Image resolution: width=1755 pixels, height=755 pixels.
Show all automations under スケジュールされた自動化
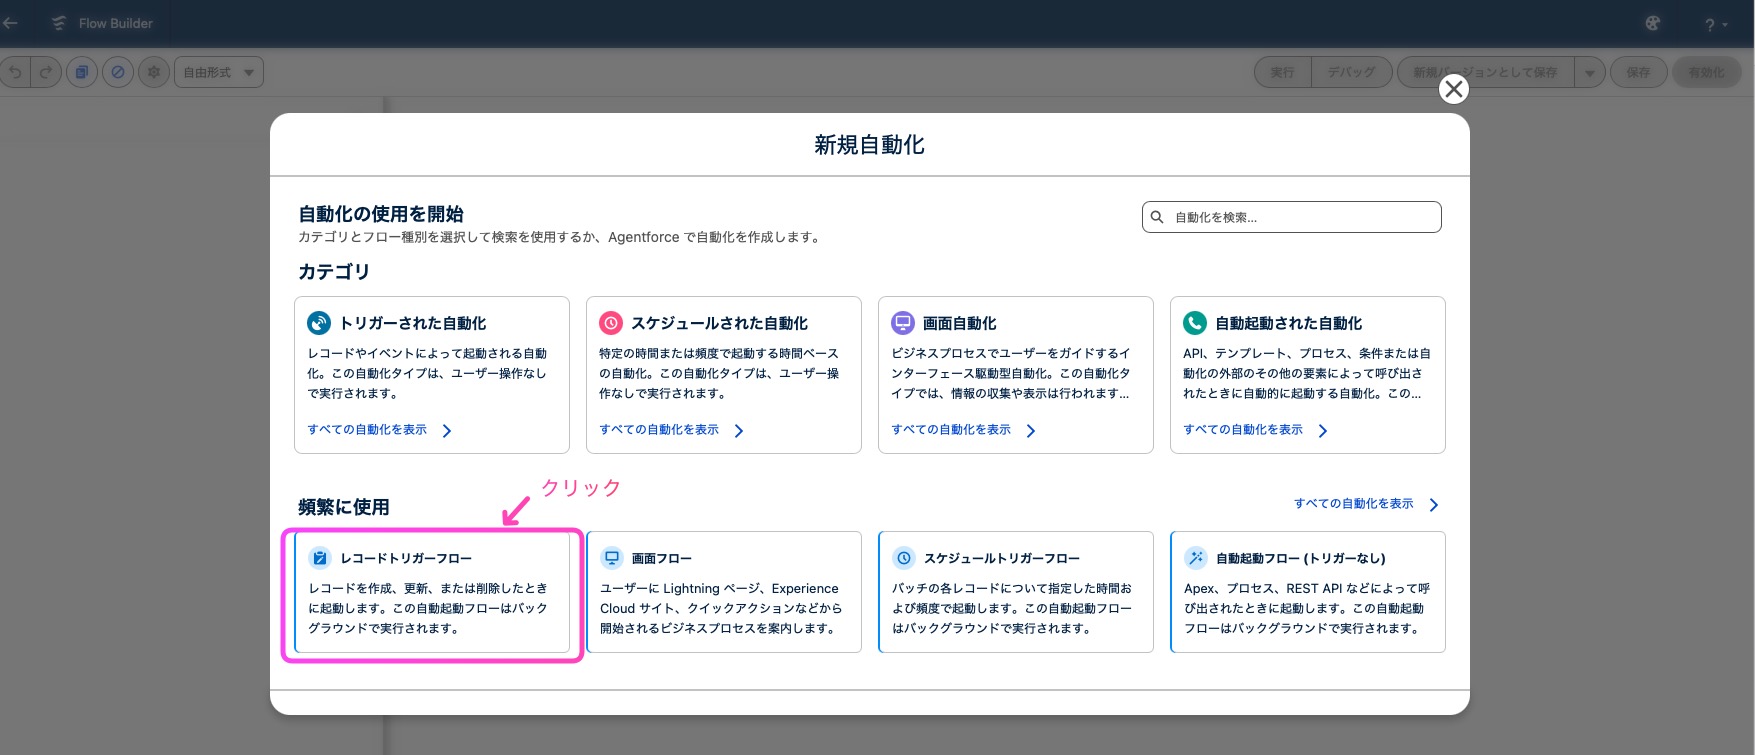(x=659, y=430)
